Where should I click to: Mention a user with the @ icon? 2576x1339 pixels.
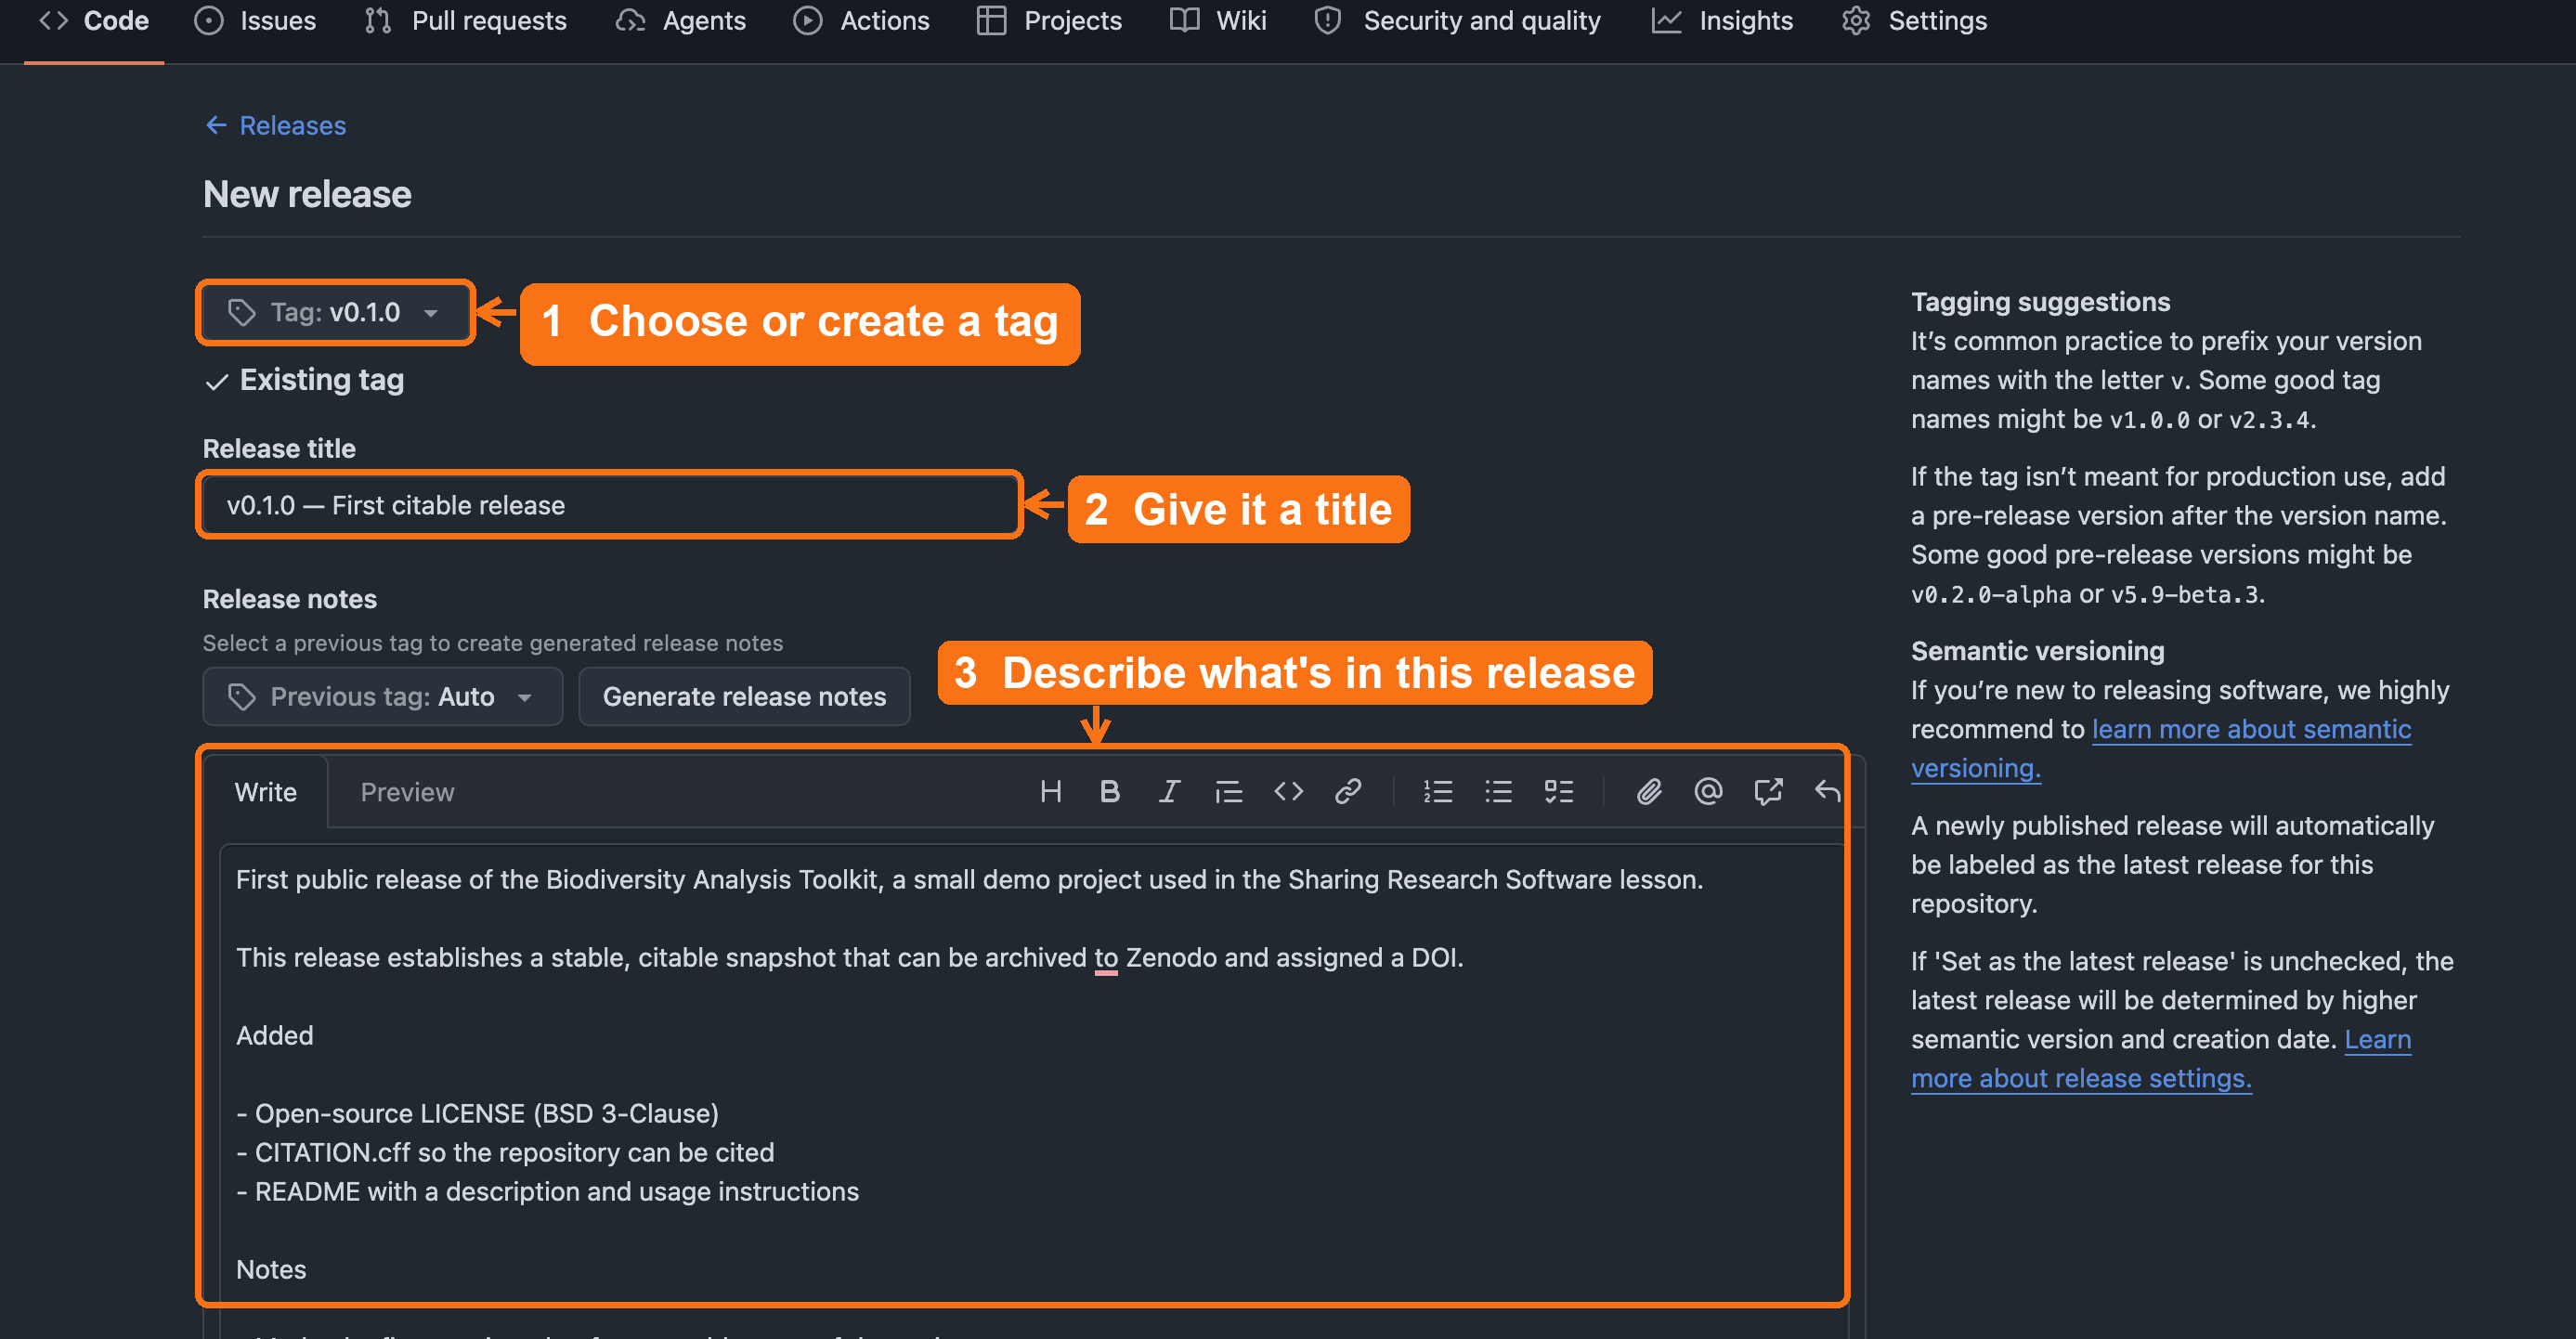1708,792
